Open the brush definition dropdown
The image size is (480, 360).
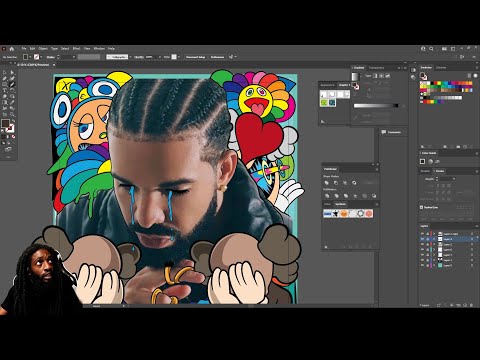(x=130, y=57)
